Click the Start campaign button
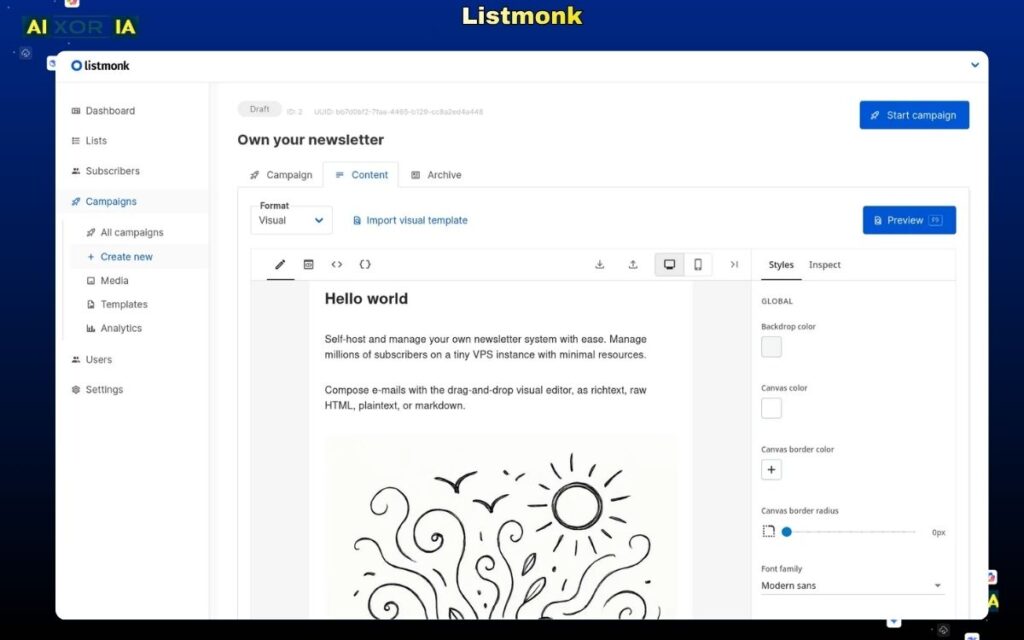The height and width of the screenshot is (640, 1024). coord(913,115)
